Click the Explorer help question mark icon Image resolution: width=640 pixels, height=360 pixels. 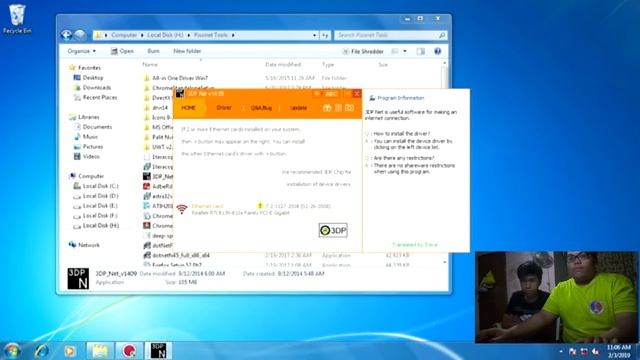coord(438,51)
